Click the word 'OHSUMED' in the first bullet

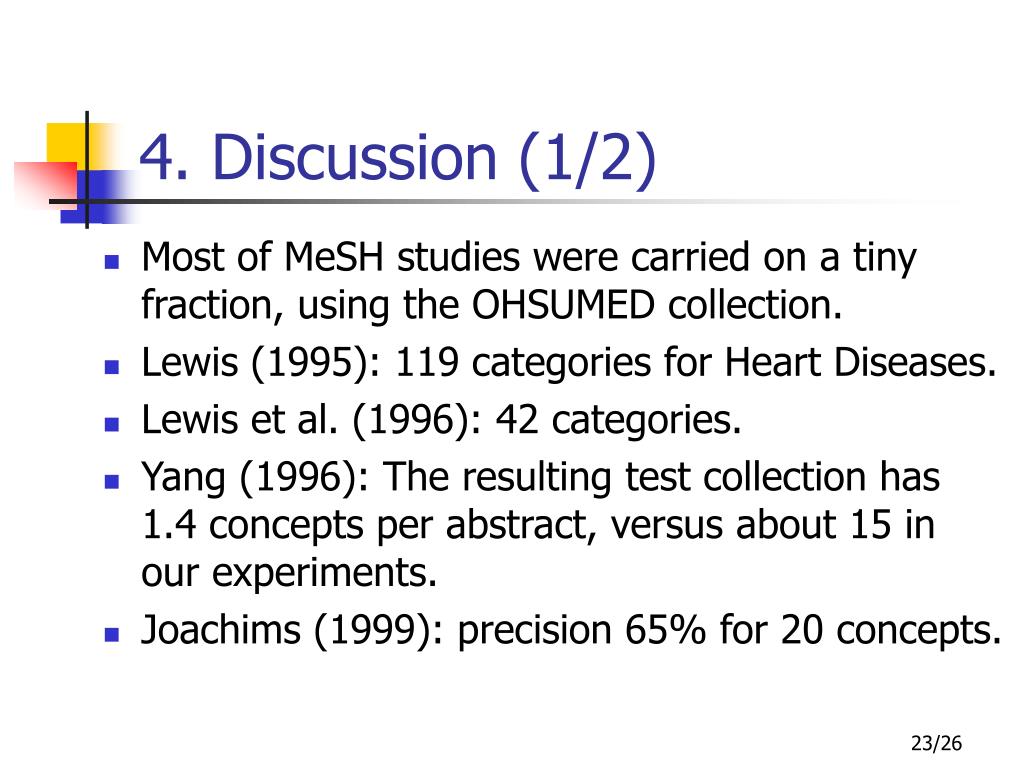click(562, 305)
